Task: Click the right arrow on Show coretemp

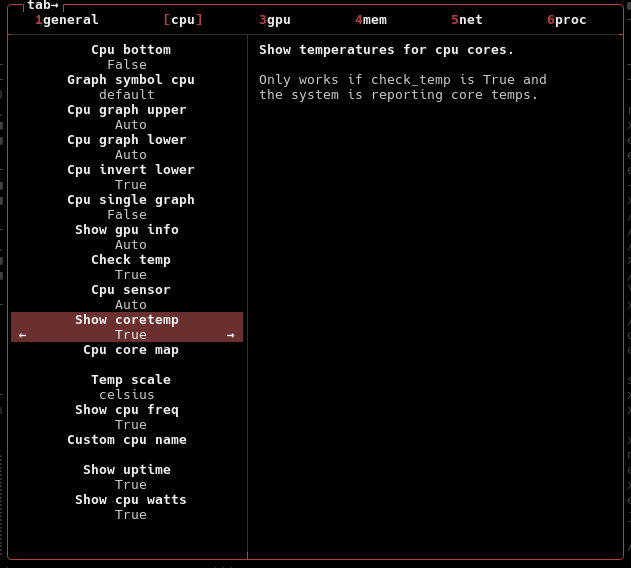Action: pyautogui.click(x=231, y=335)
